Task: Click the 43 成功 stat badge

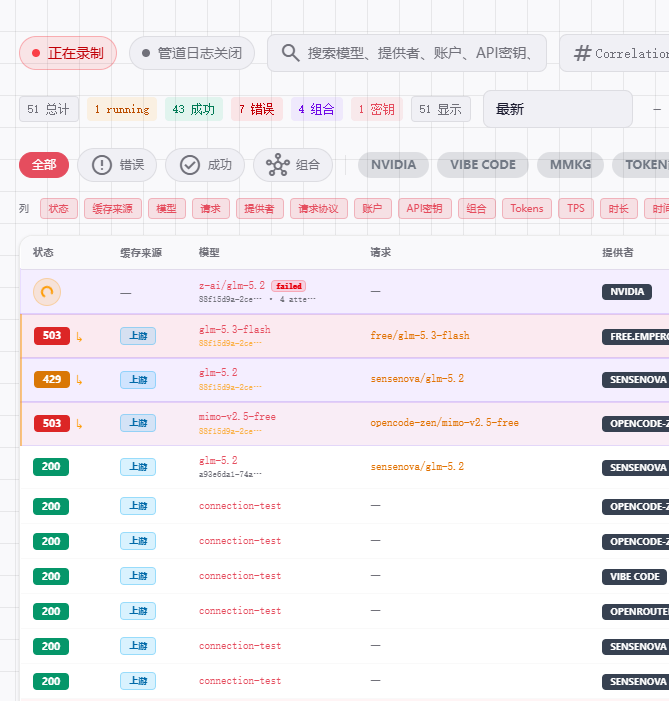Action: pos(194,109)
